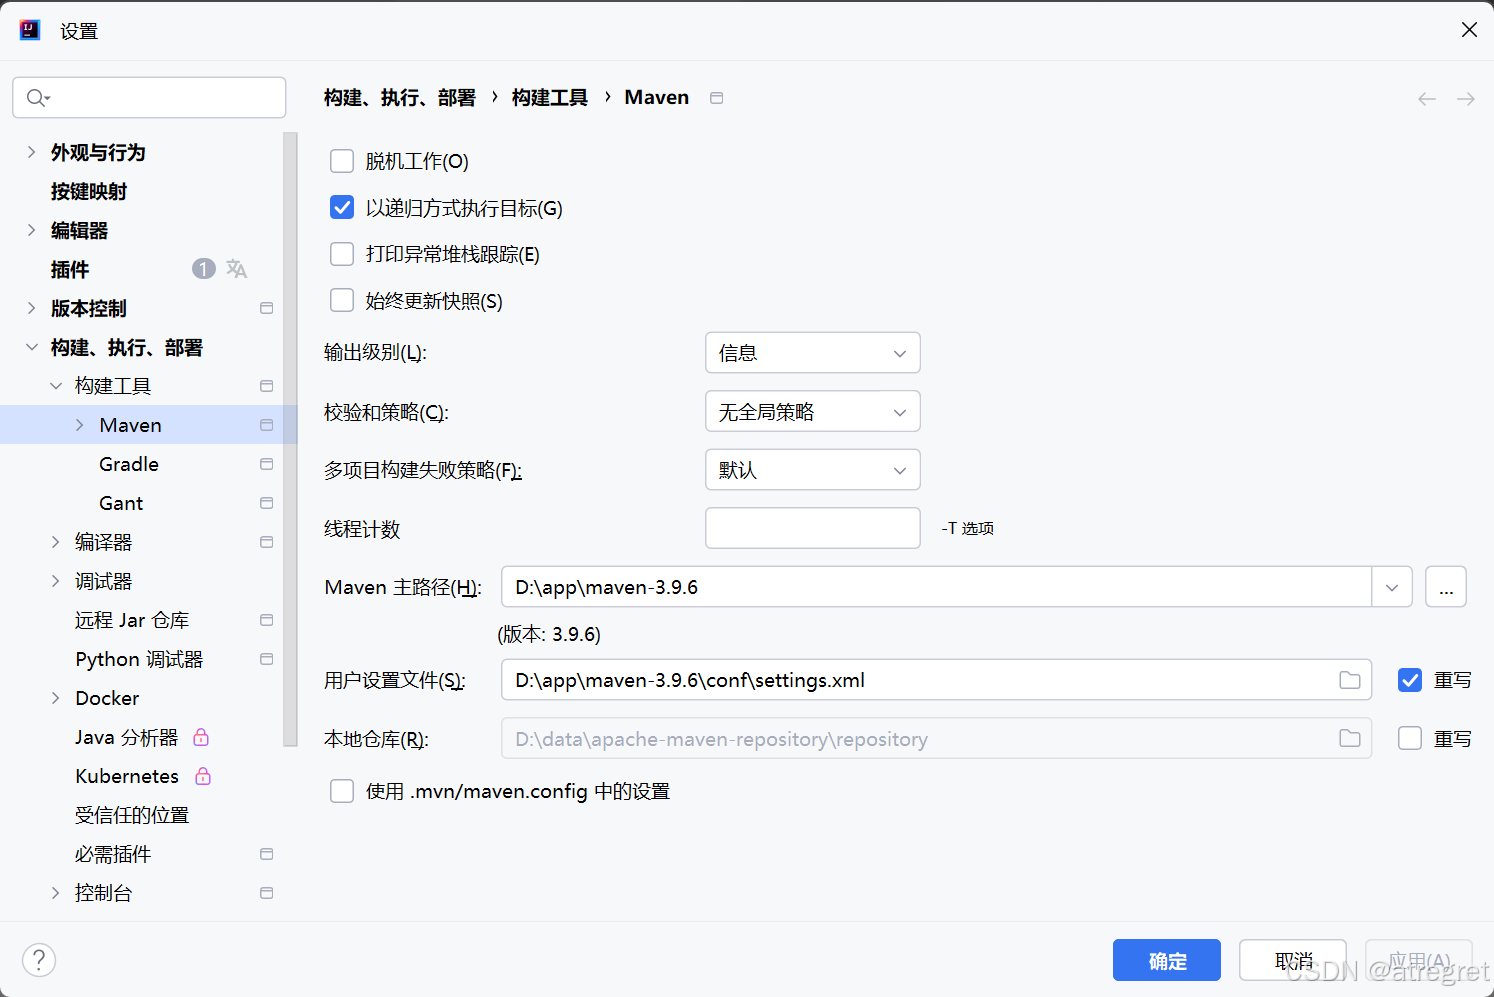The height and width of the screenshot is (997, 1494).
Task: Click the lock icon beside Kubernetes
Action: tap(203, 776)
